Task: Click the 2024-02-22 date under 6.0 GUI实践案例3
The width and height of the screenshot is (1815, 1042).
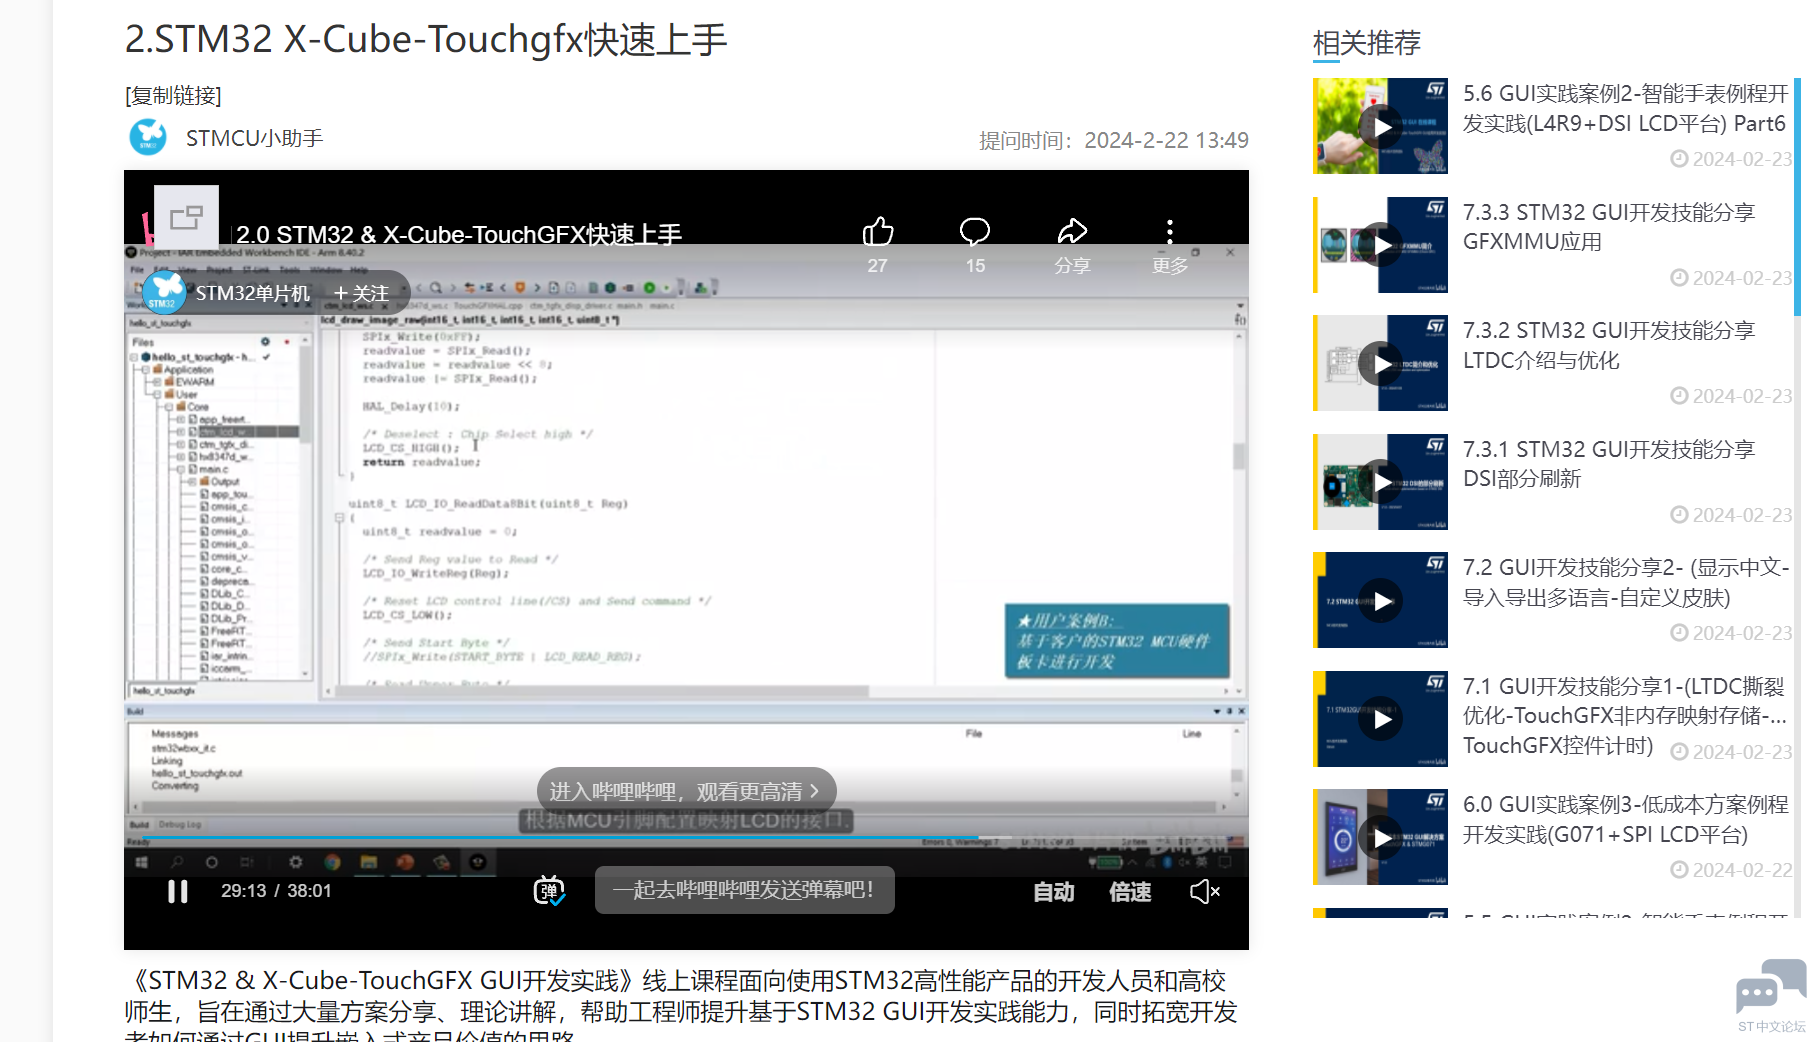Action: [x=1731, y=870]
